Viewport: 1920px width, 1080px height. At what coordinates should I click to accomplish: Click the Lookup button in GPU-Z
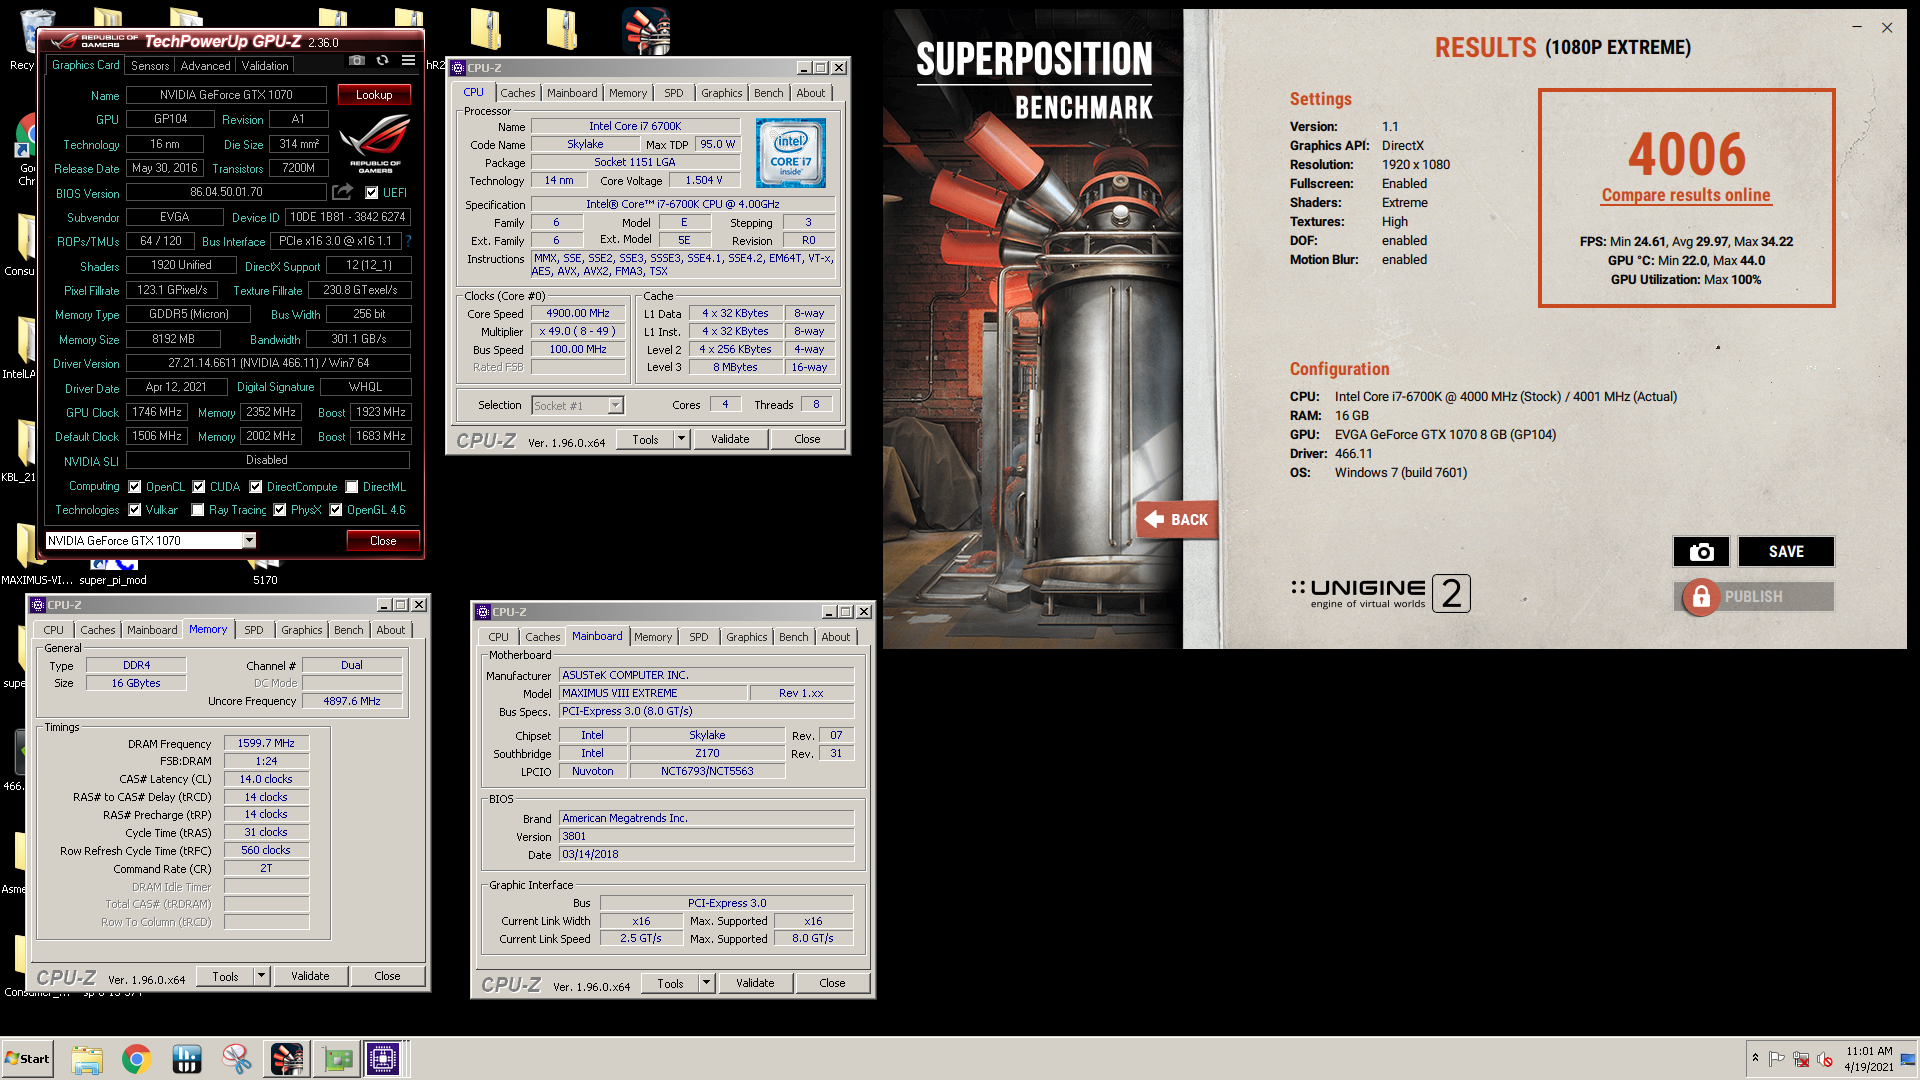coord(374,95)
